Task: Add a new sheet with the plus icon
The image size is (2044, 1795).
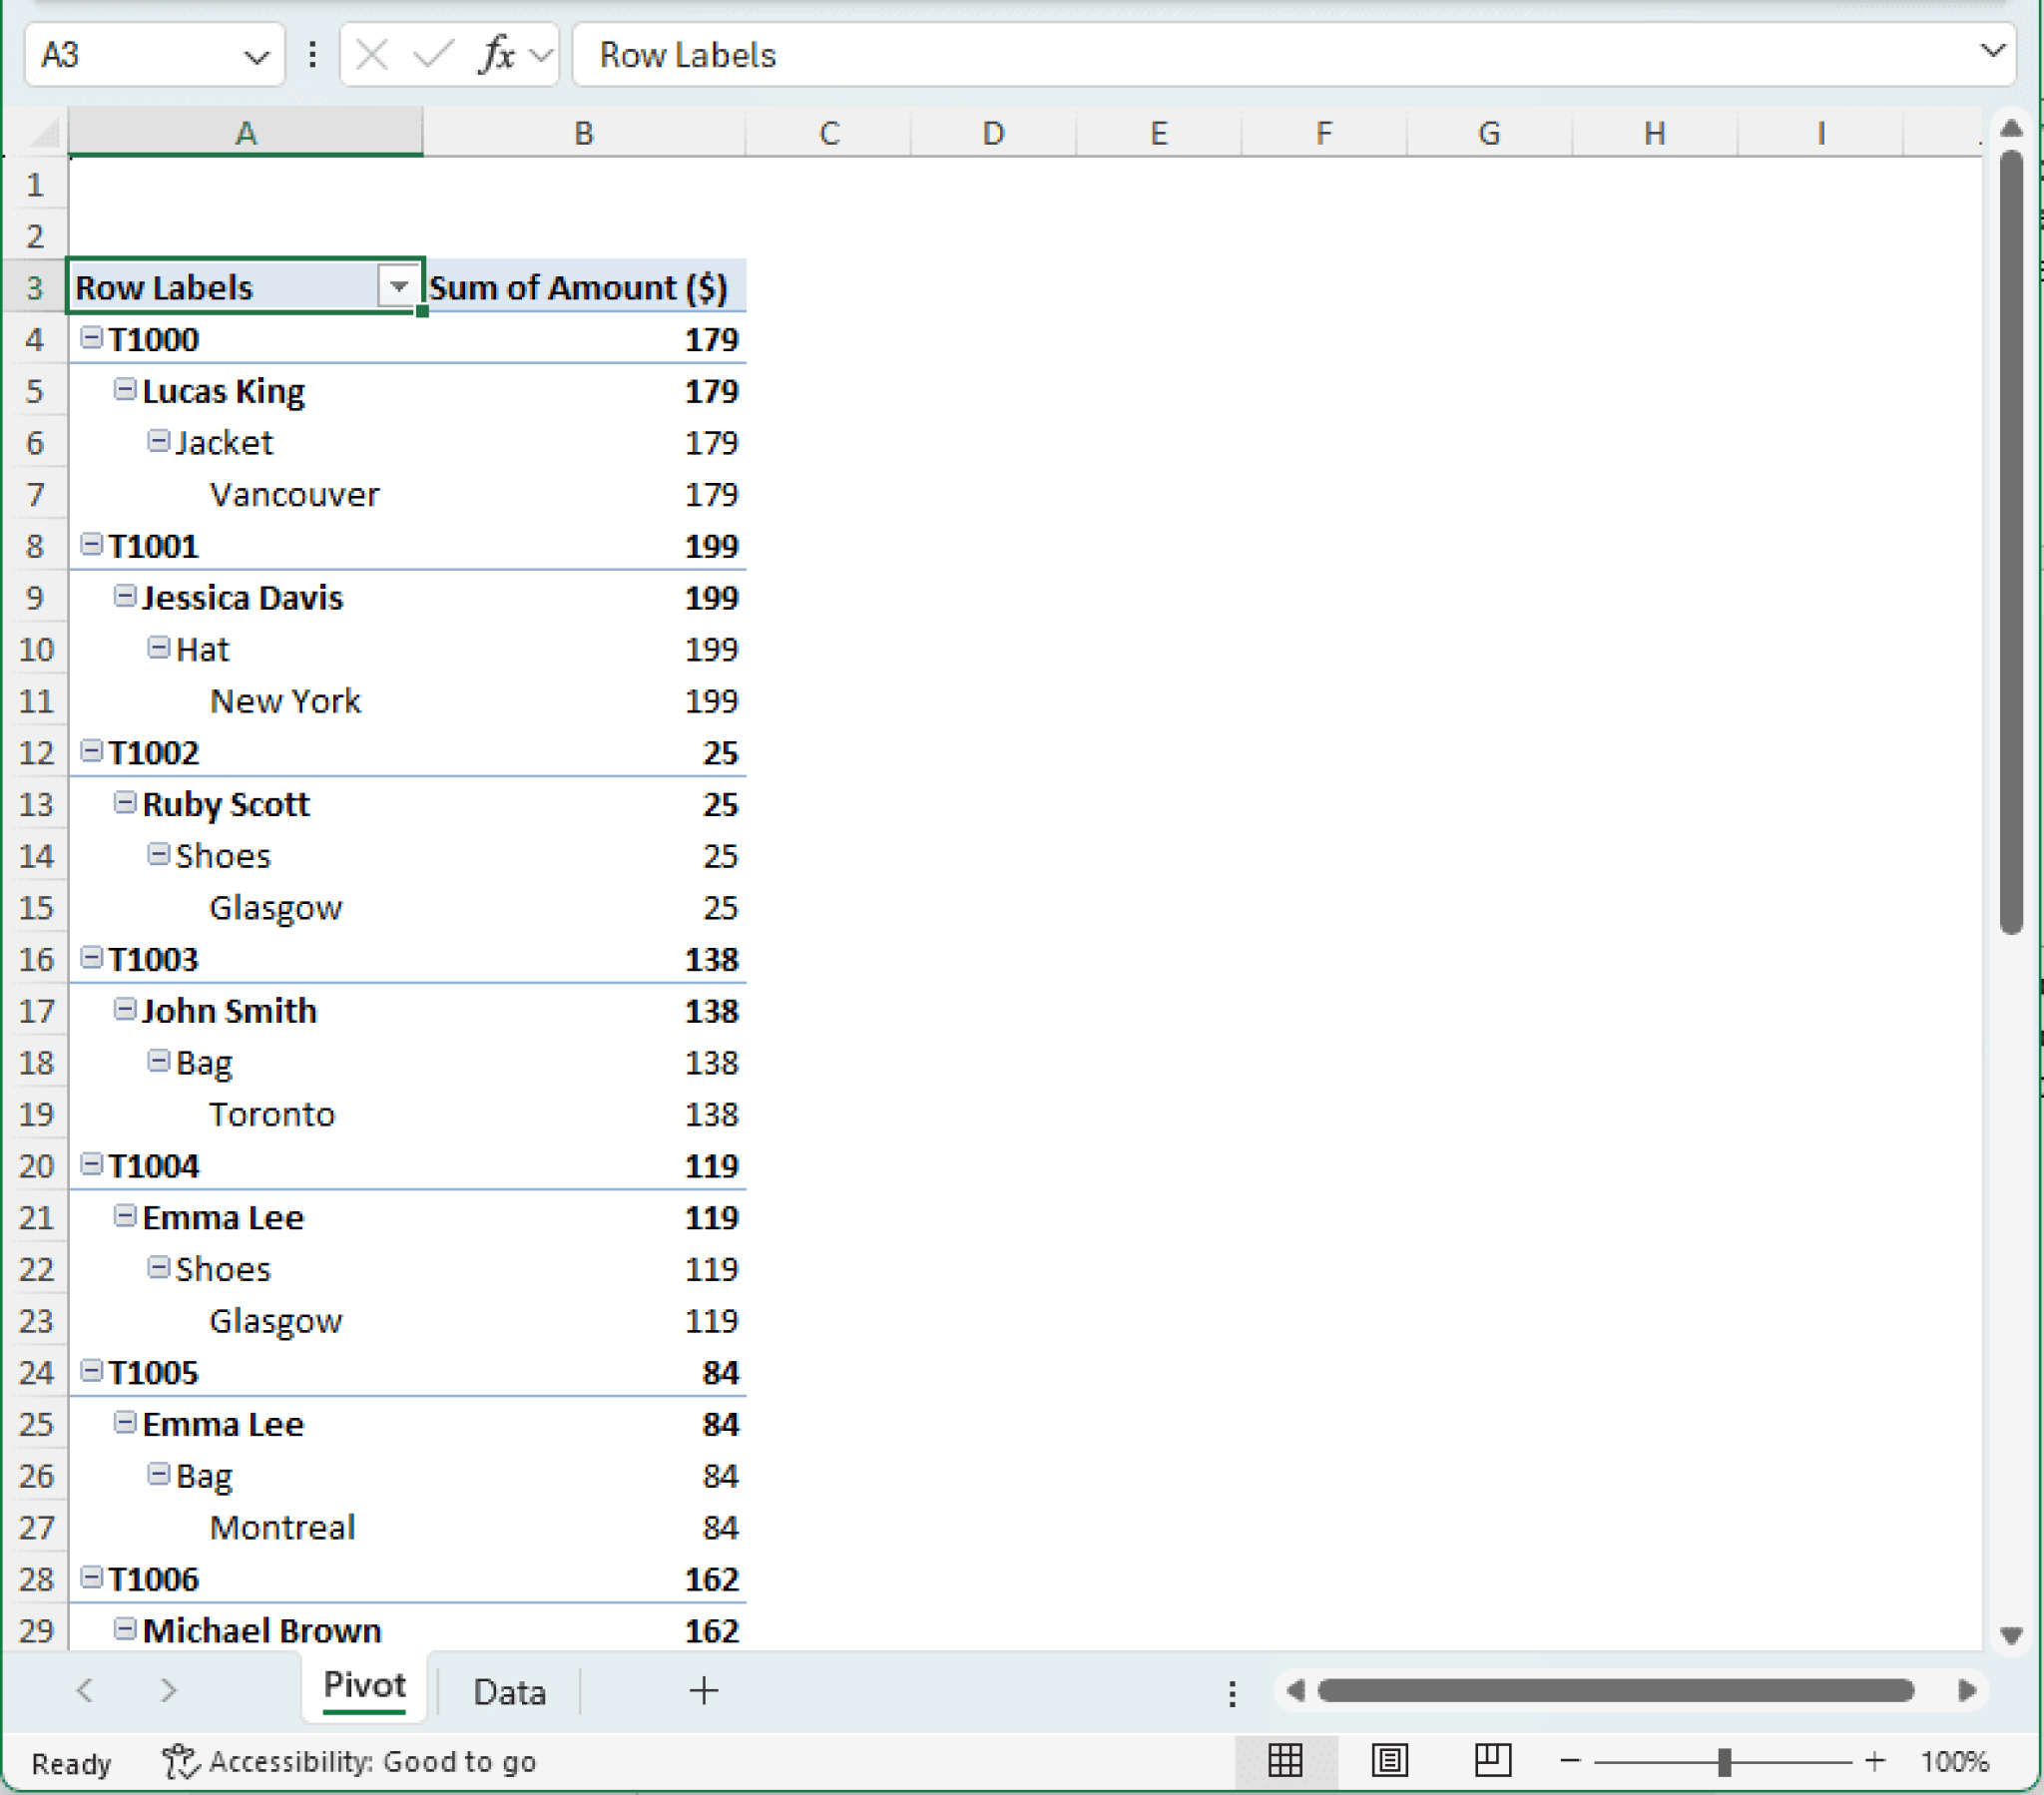Action: coord(704,1692)
